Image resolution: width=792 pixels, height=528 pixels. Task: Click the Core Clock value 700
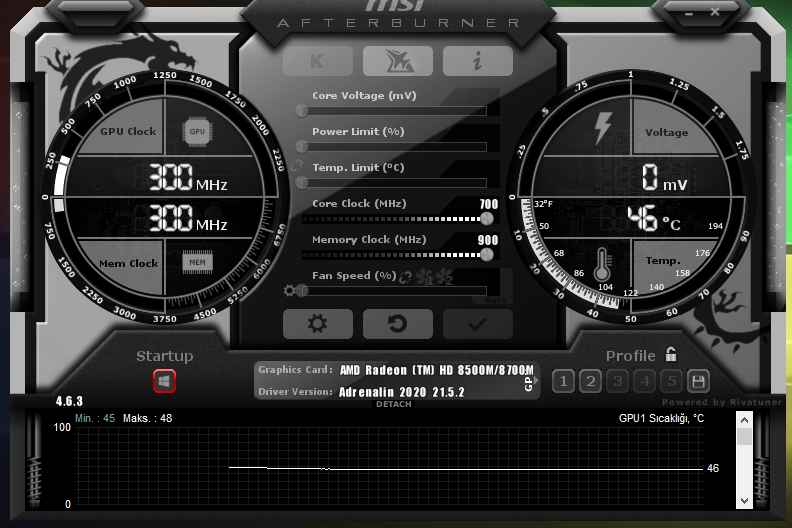click(488, 204)
